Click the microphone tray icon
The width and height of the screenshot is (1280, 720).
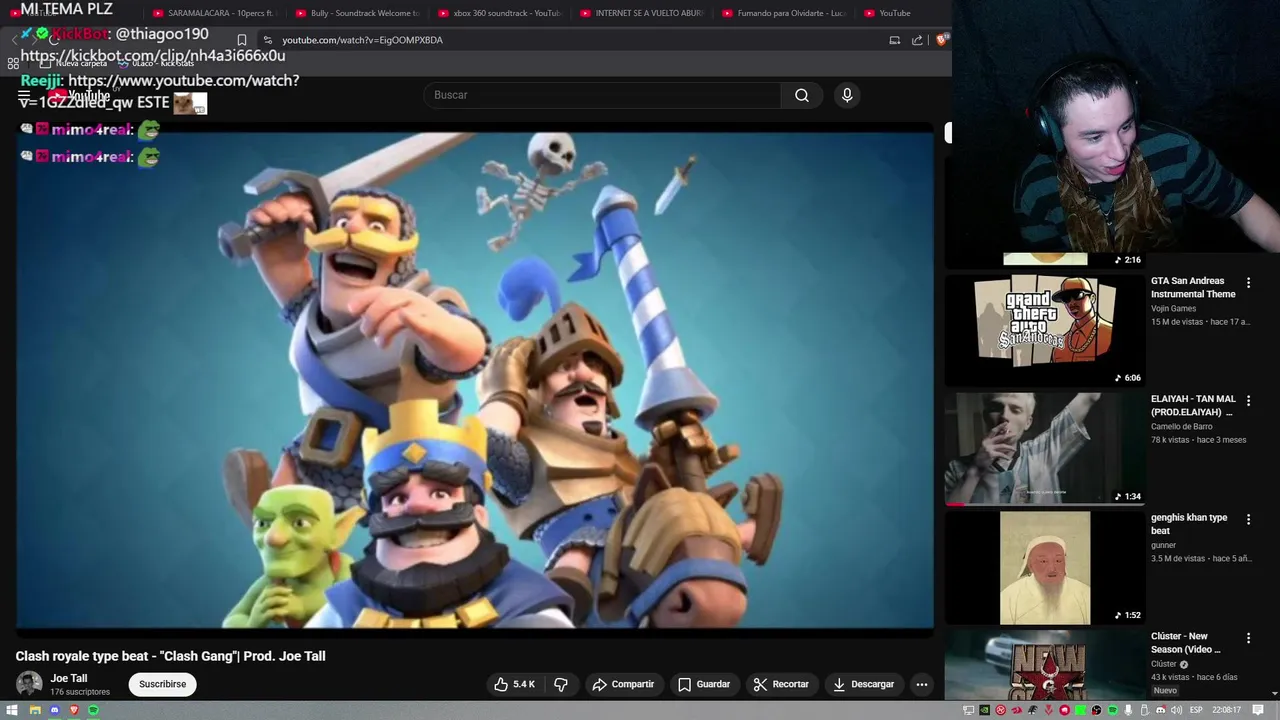tap(1128, 710)
